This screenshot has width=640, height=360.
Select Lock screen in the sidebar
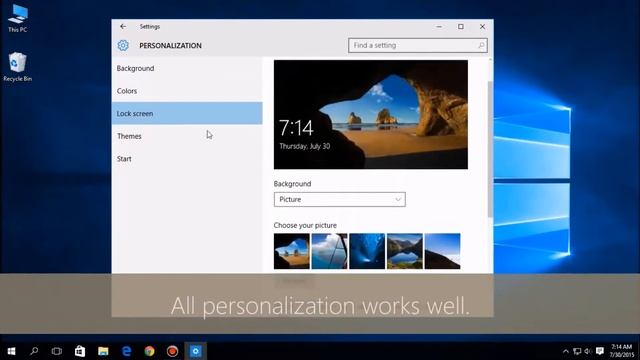coord(187,113)
